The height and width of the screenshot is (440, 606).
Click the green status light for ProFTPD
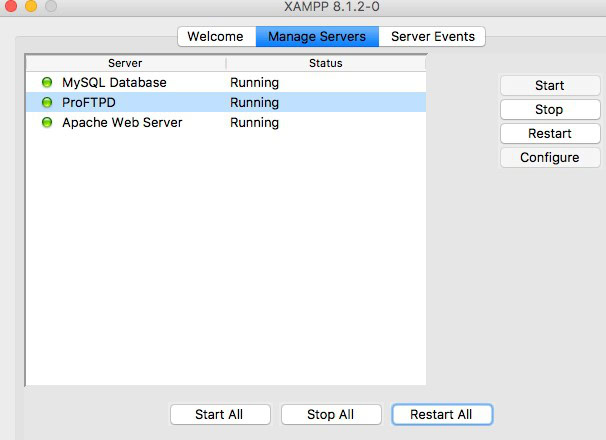tap(47, 102)
